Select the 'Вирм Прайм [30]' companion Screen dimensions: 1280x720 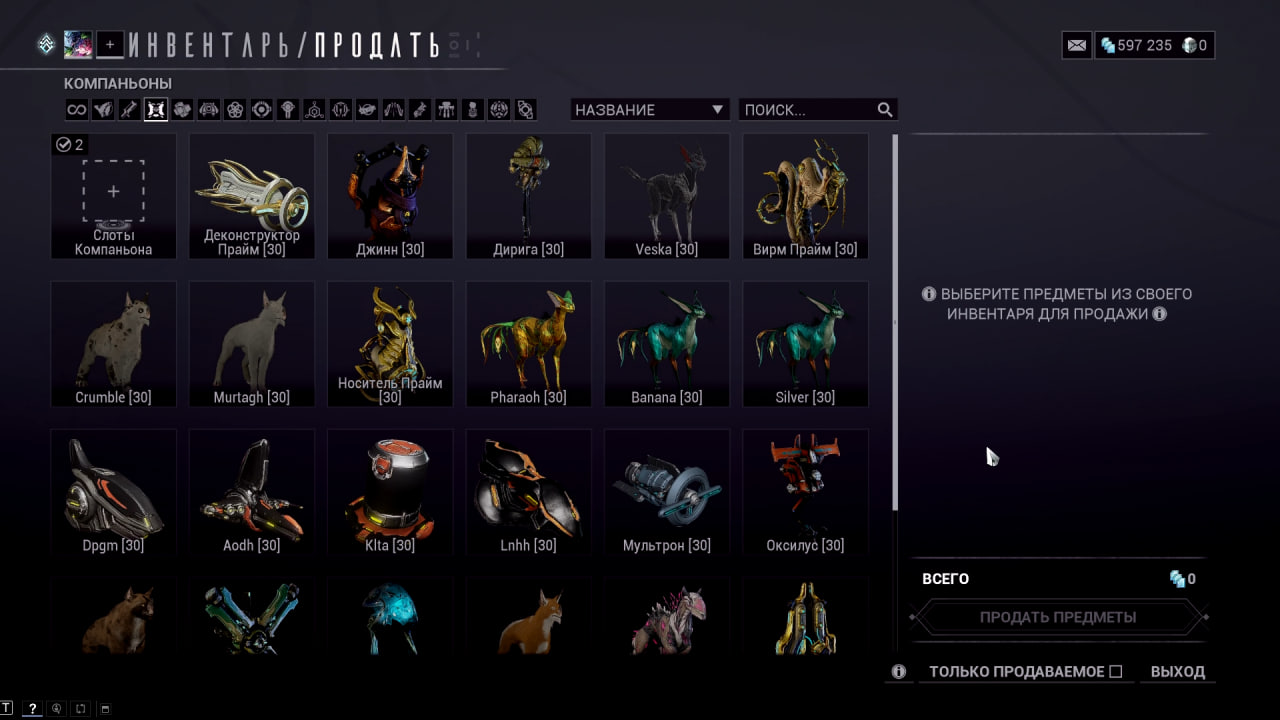pyautogui.click(x=805, y=196)
